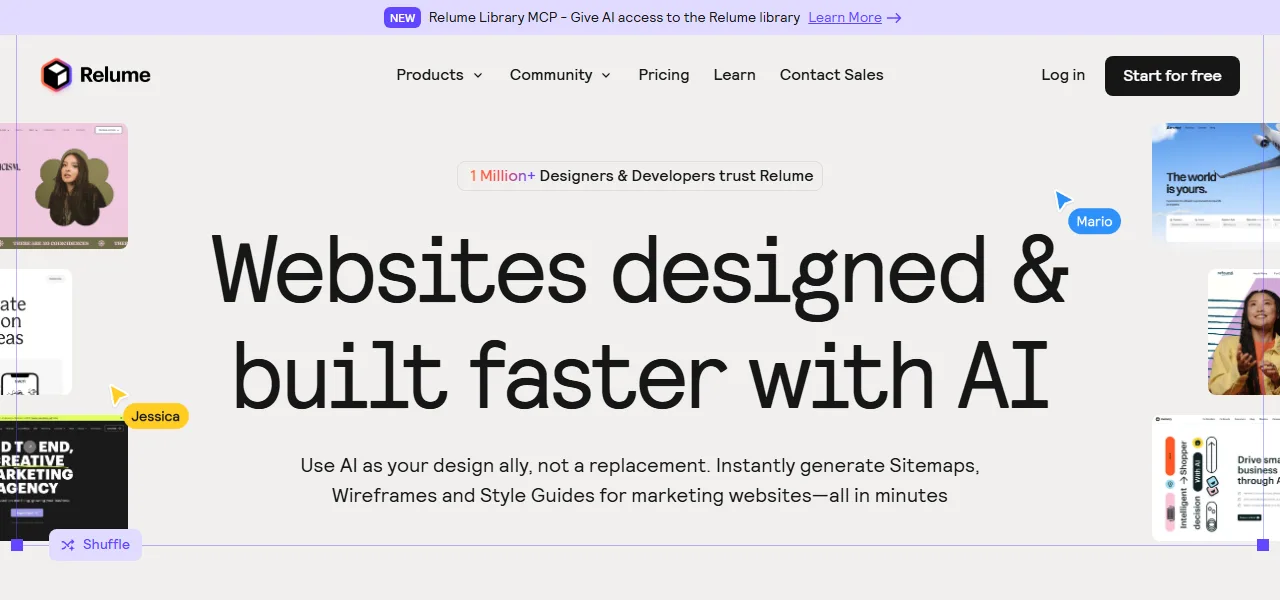Viewport: 1280px width, 600px height.
Task: Open Contact Sales in the navigation
Action: pyautogui.click(x=832, y=75)
